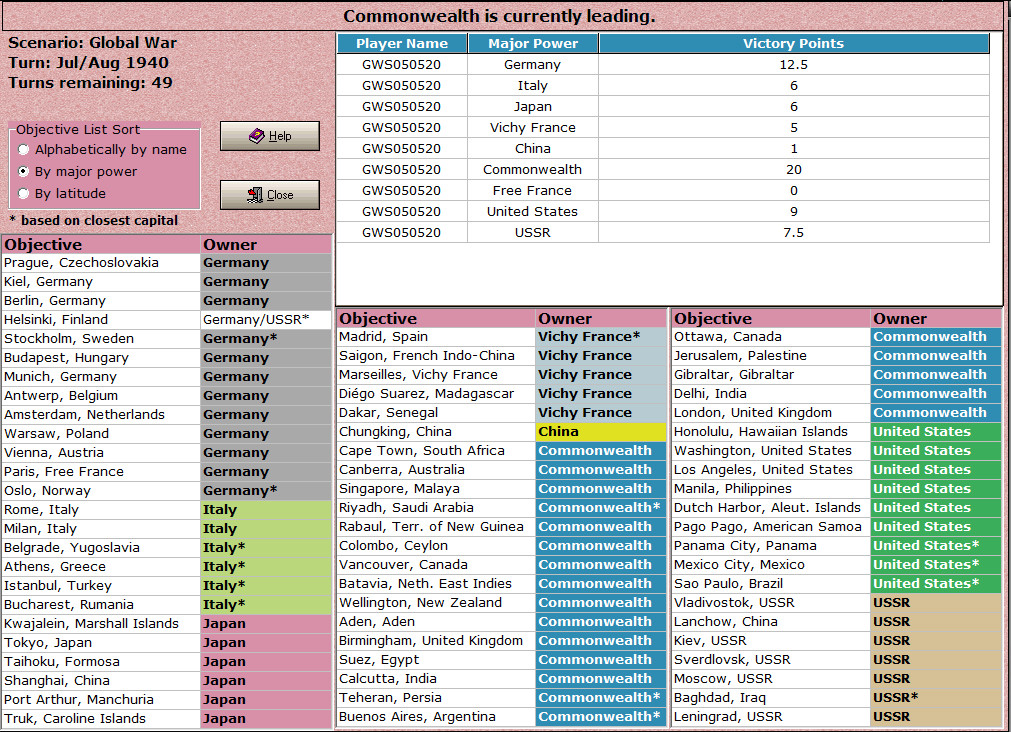
Task: Click the Tokyo, Japan objective
Action: pyautogui.click(x=101, y=643)
